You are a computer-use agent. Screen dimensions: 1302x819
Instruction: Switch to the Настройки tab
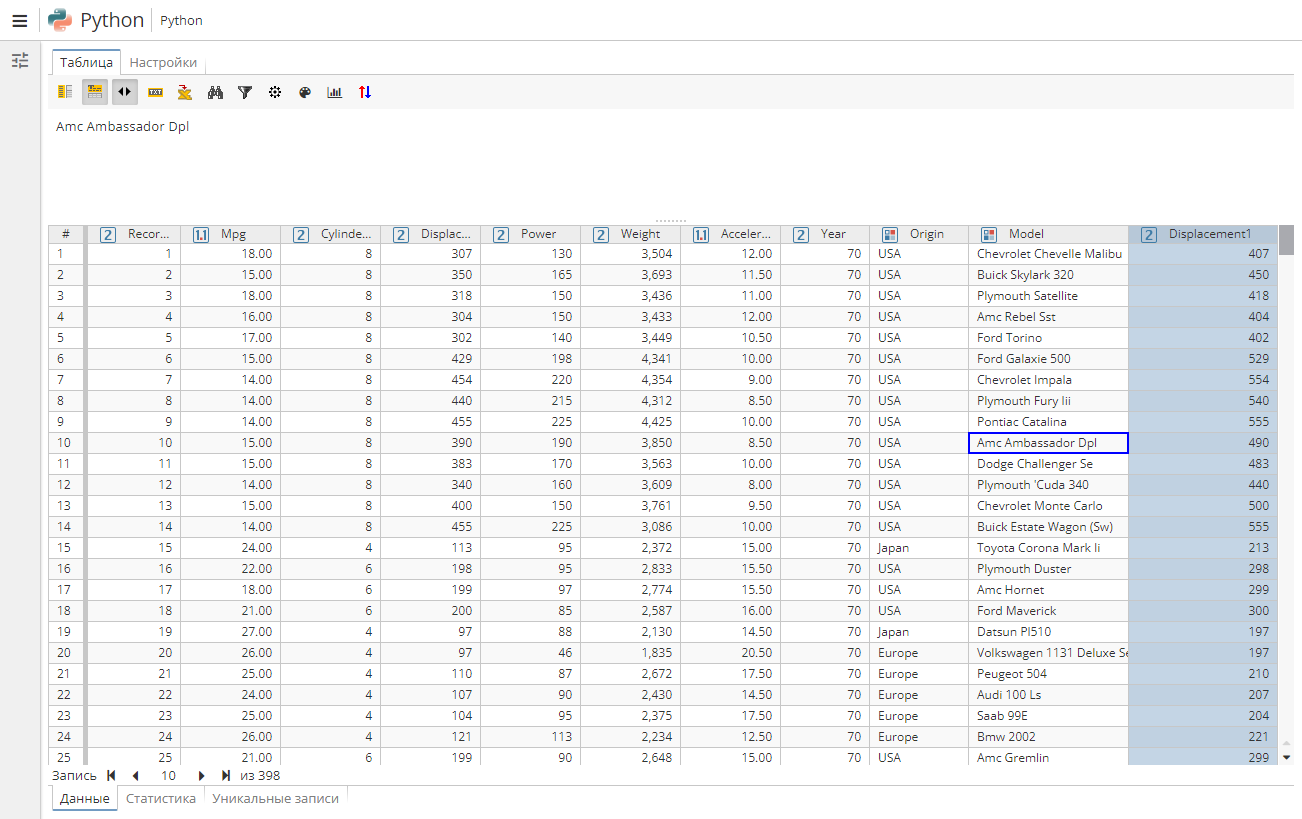coord(163,62)
